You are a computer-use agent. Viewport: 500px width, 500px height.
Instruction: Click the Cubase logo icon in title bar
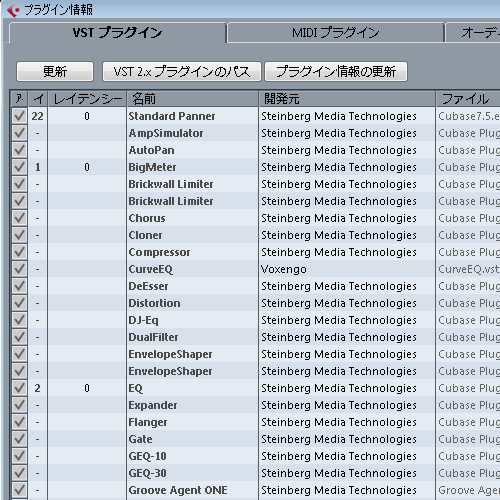(x=13, y=10)
